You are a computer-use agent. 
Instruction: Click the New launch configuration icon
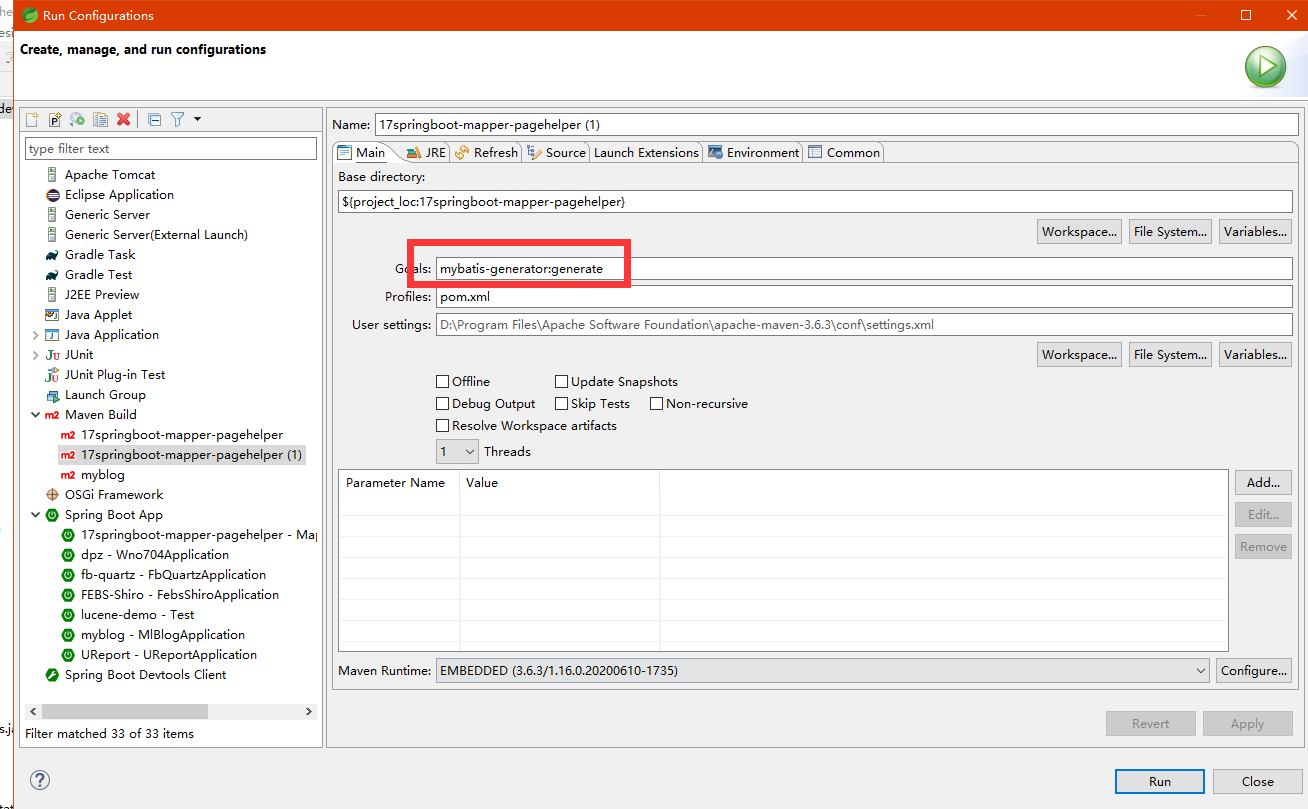(32, 120)
